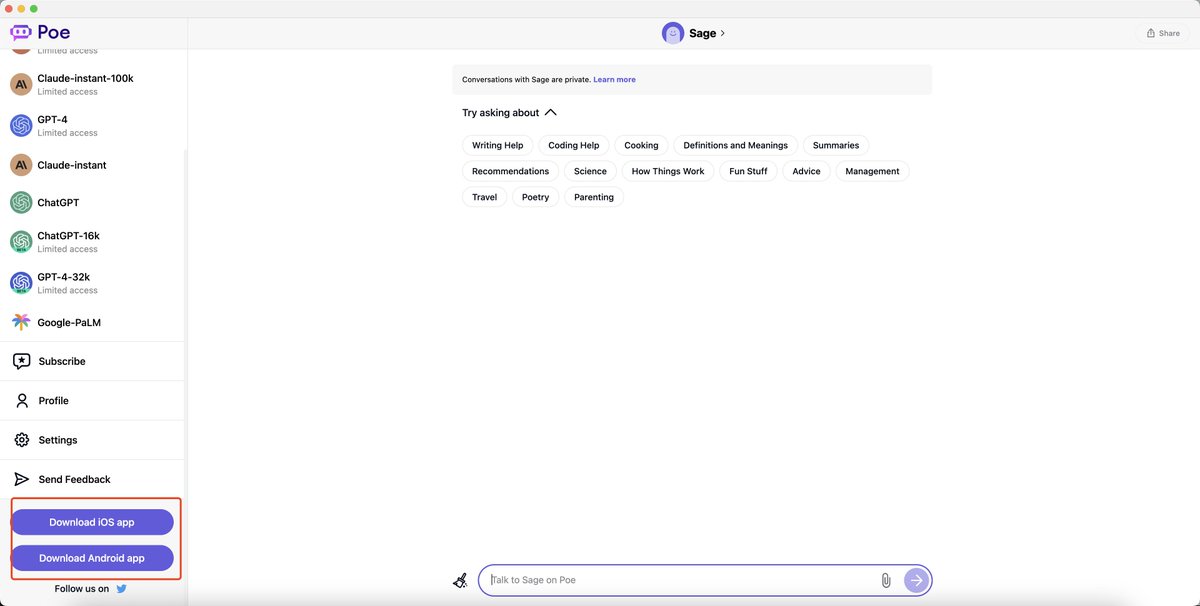Open Send Feedback in sidebar
1200x606 pixels.
pyautogui.click(x=94, y=479)
